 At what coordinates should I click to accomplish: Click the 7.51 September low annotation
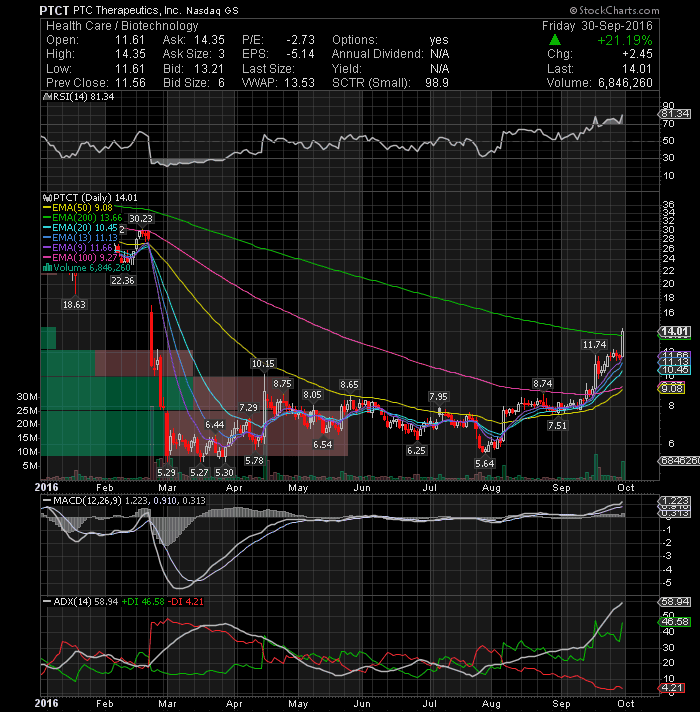(557, 425)
